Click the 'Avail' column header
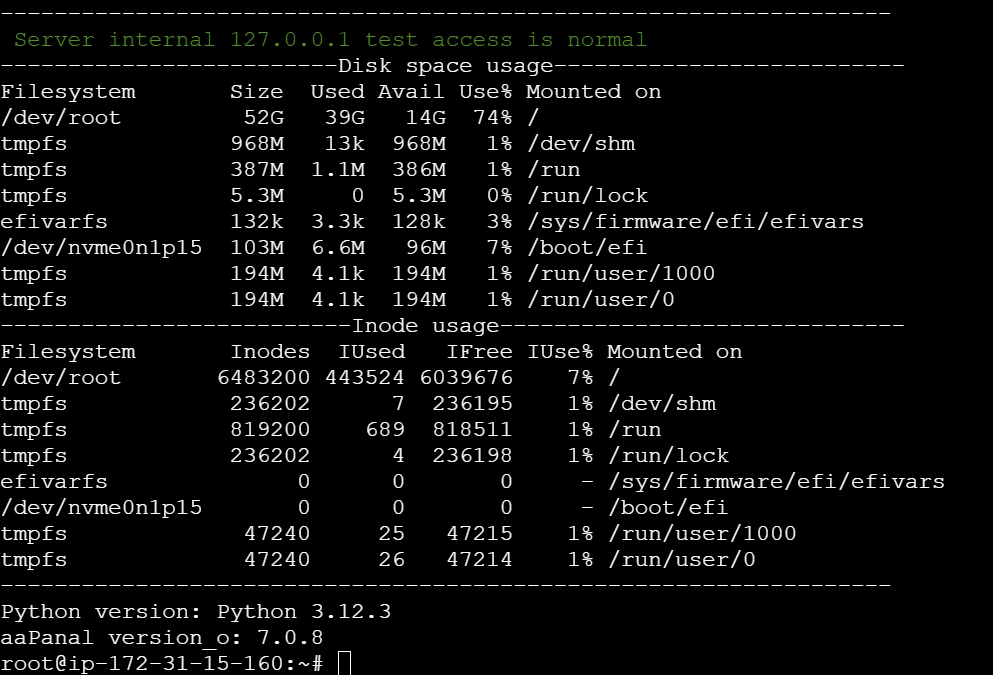 coord(411,92)
